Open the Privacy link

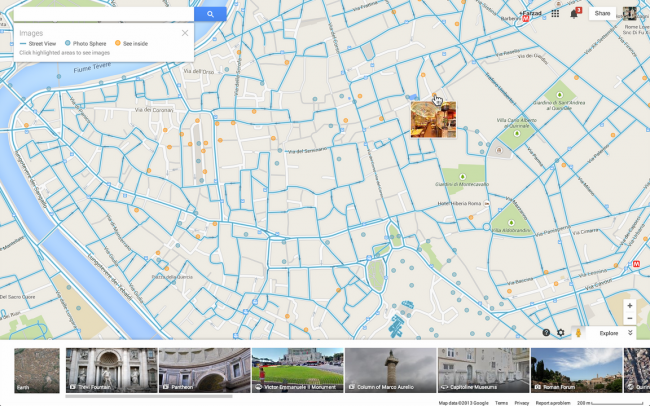point(521,403)
